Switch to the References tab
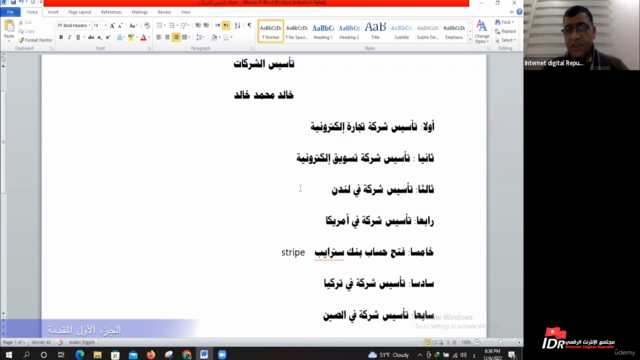 (x=111, y=12)
